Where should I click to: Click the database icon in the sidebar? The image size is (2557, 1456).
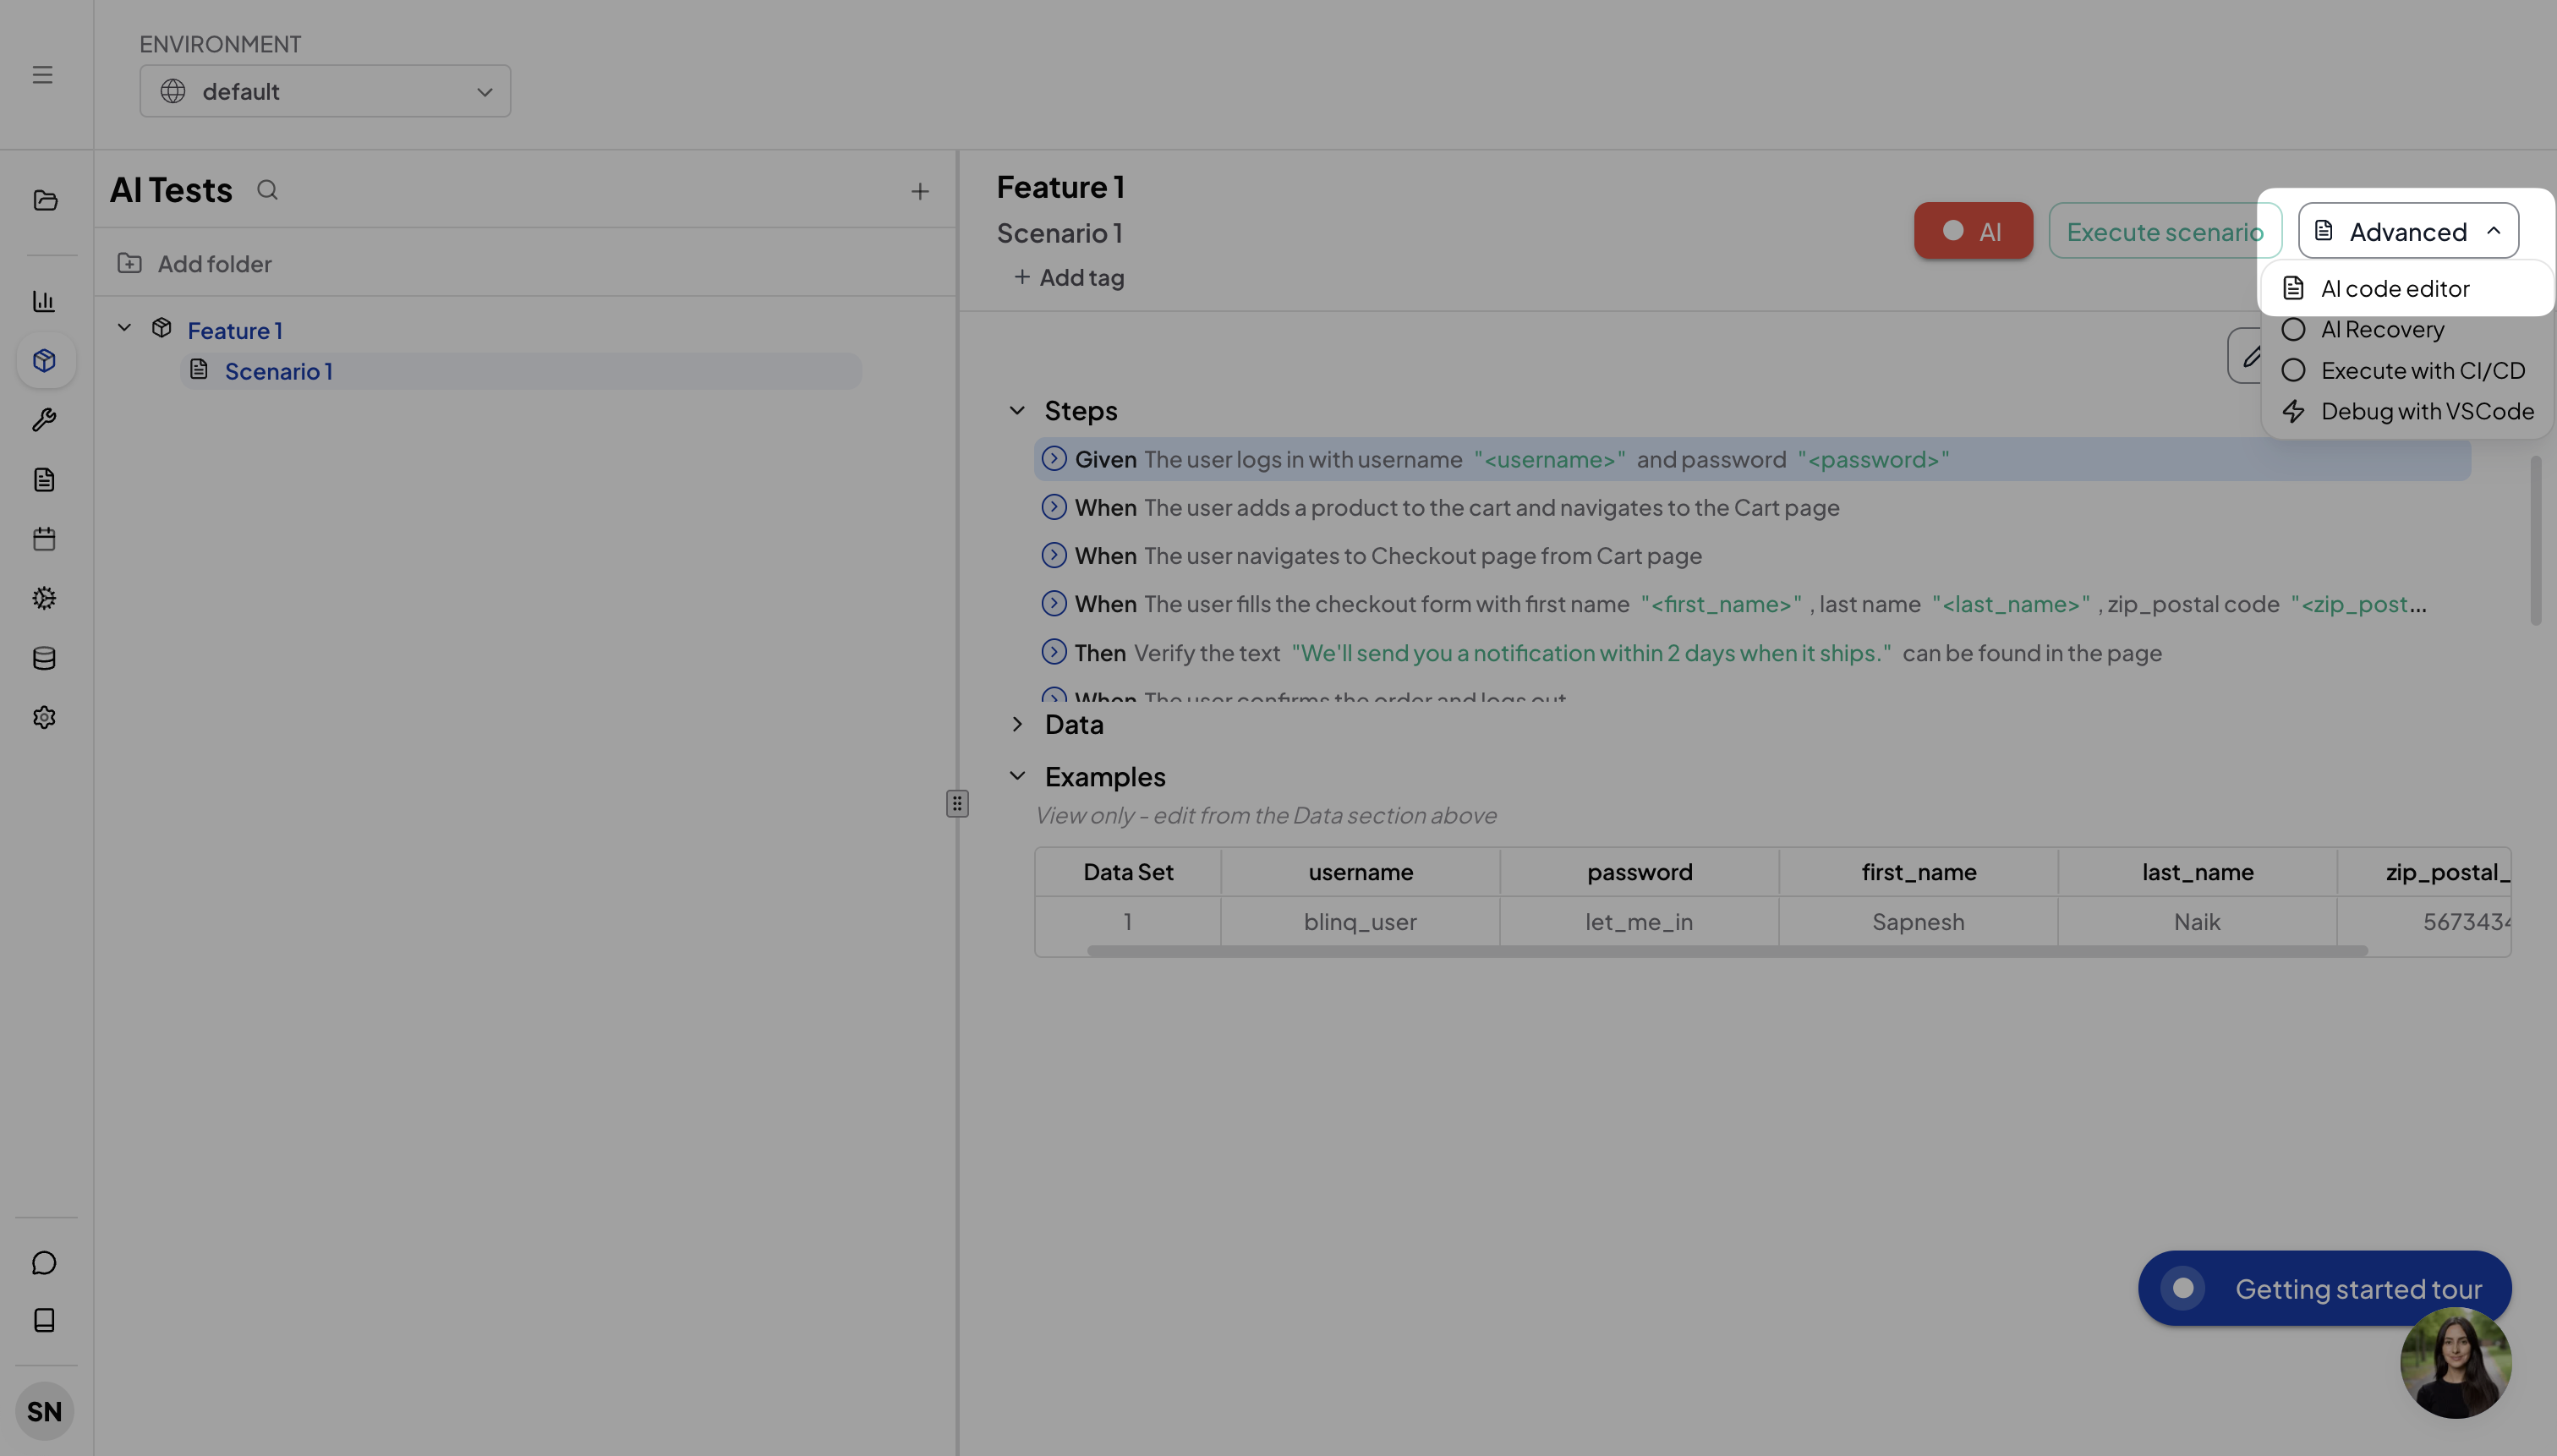click(44, 658)
